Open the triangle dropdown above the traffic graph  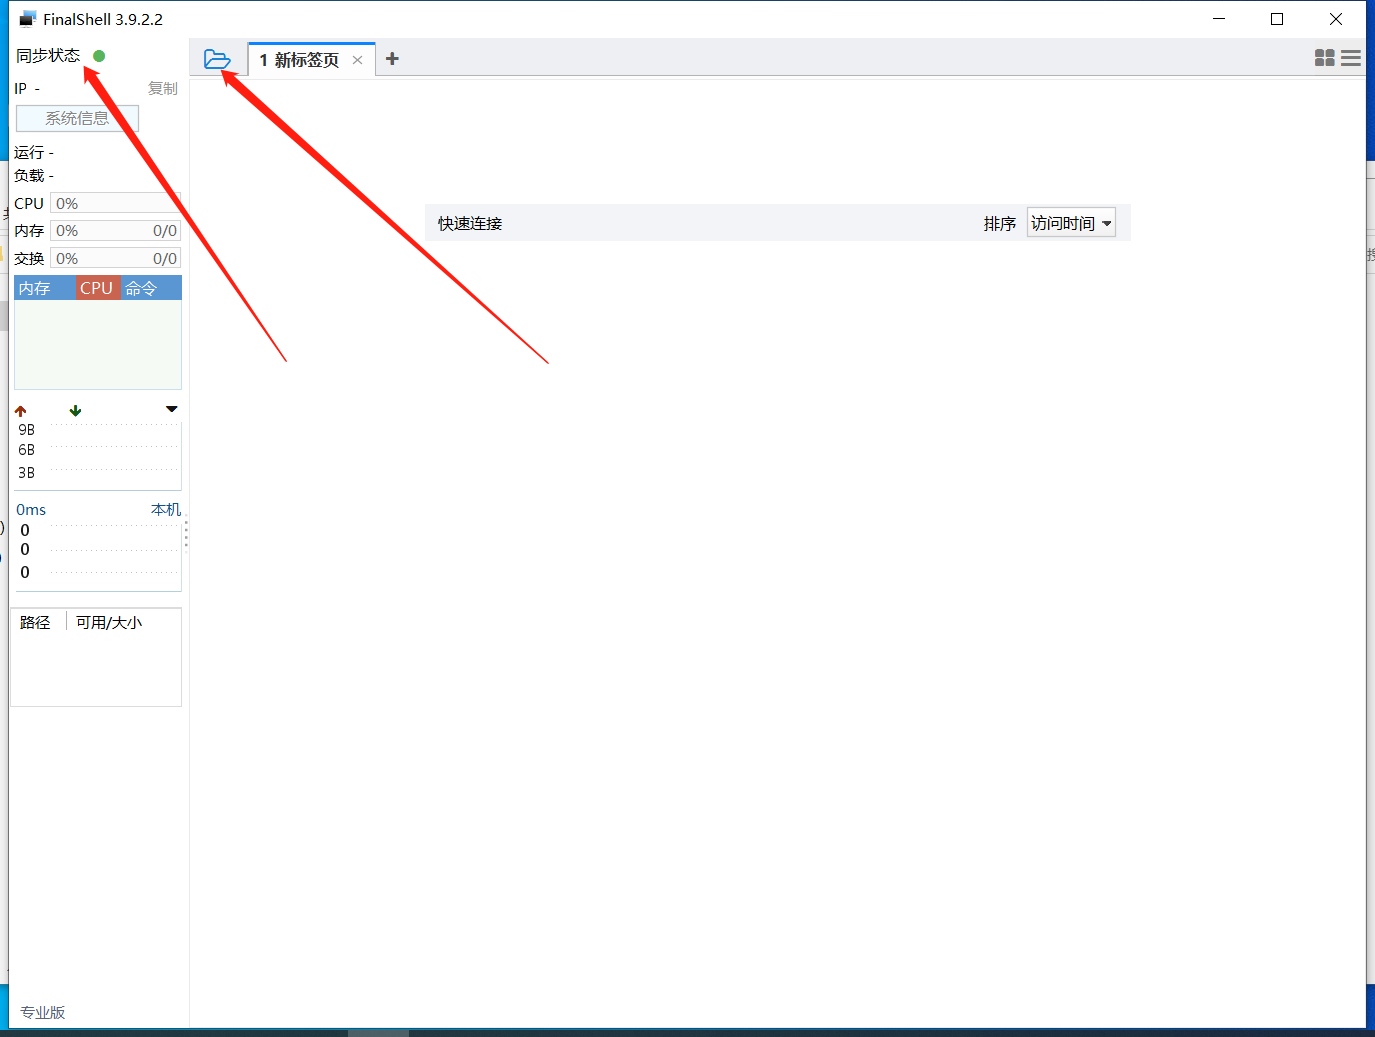171,409
